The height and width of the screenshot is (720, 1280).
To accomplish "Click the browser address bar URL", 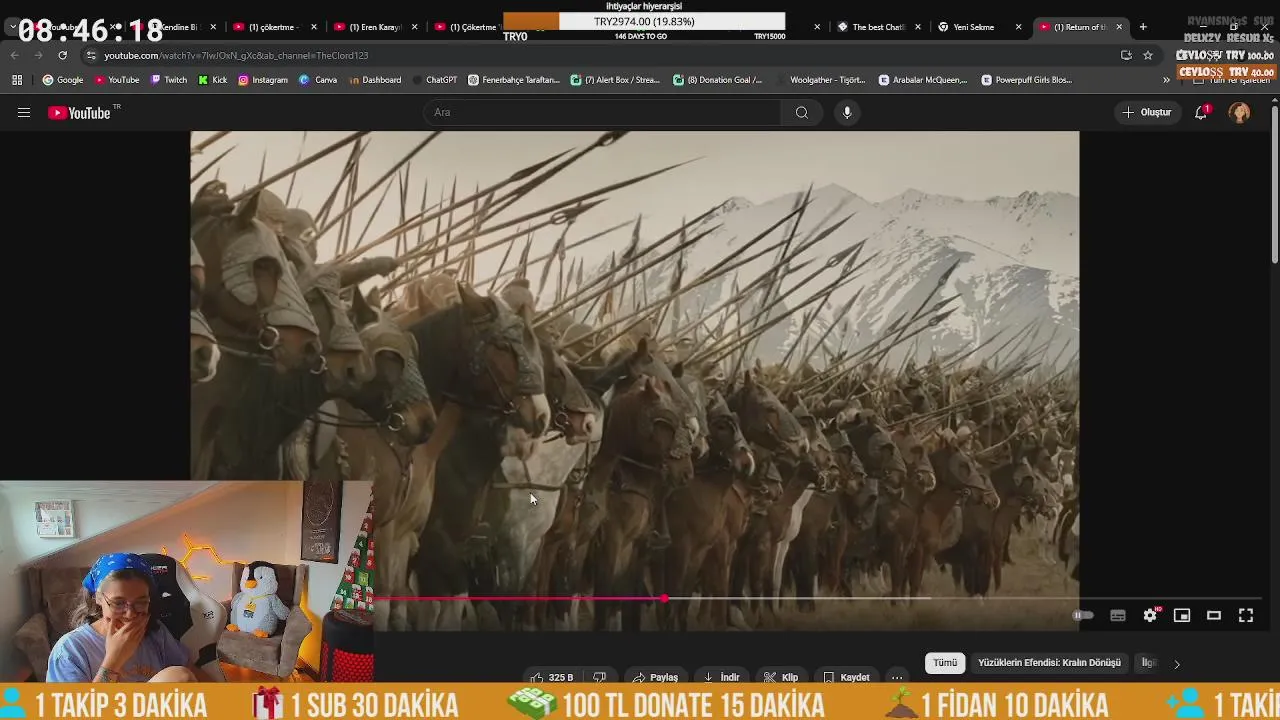I will [236, 55].
